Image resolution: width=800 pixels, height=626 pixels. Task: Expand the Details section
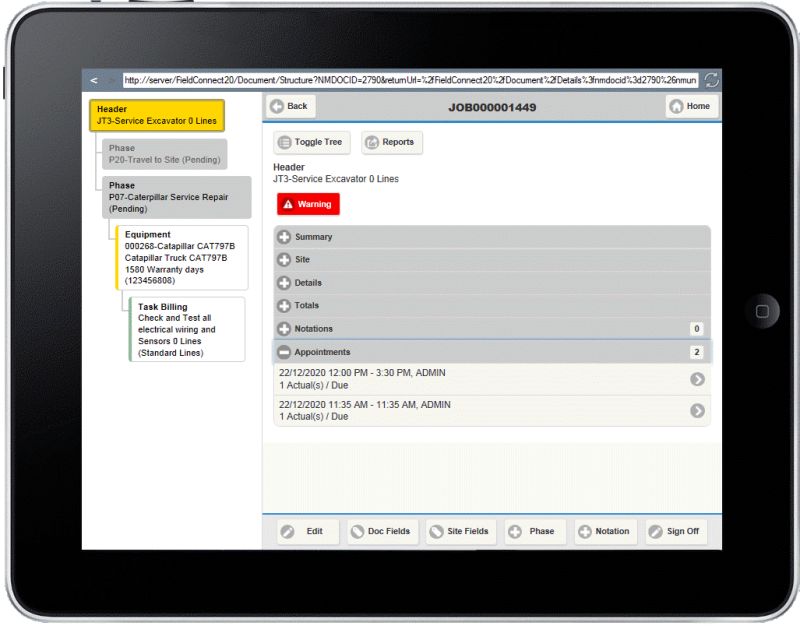pyautogui.click(x=492, y=283)
